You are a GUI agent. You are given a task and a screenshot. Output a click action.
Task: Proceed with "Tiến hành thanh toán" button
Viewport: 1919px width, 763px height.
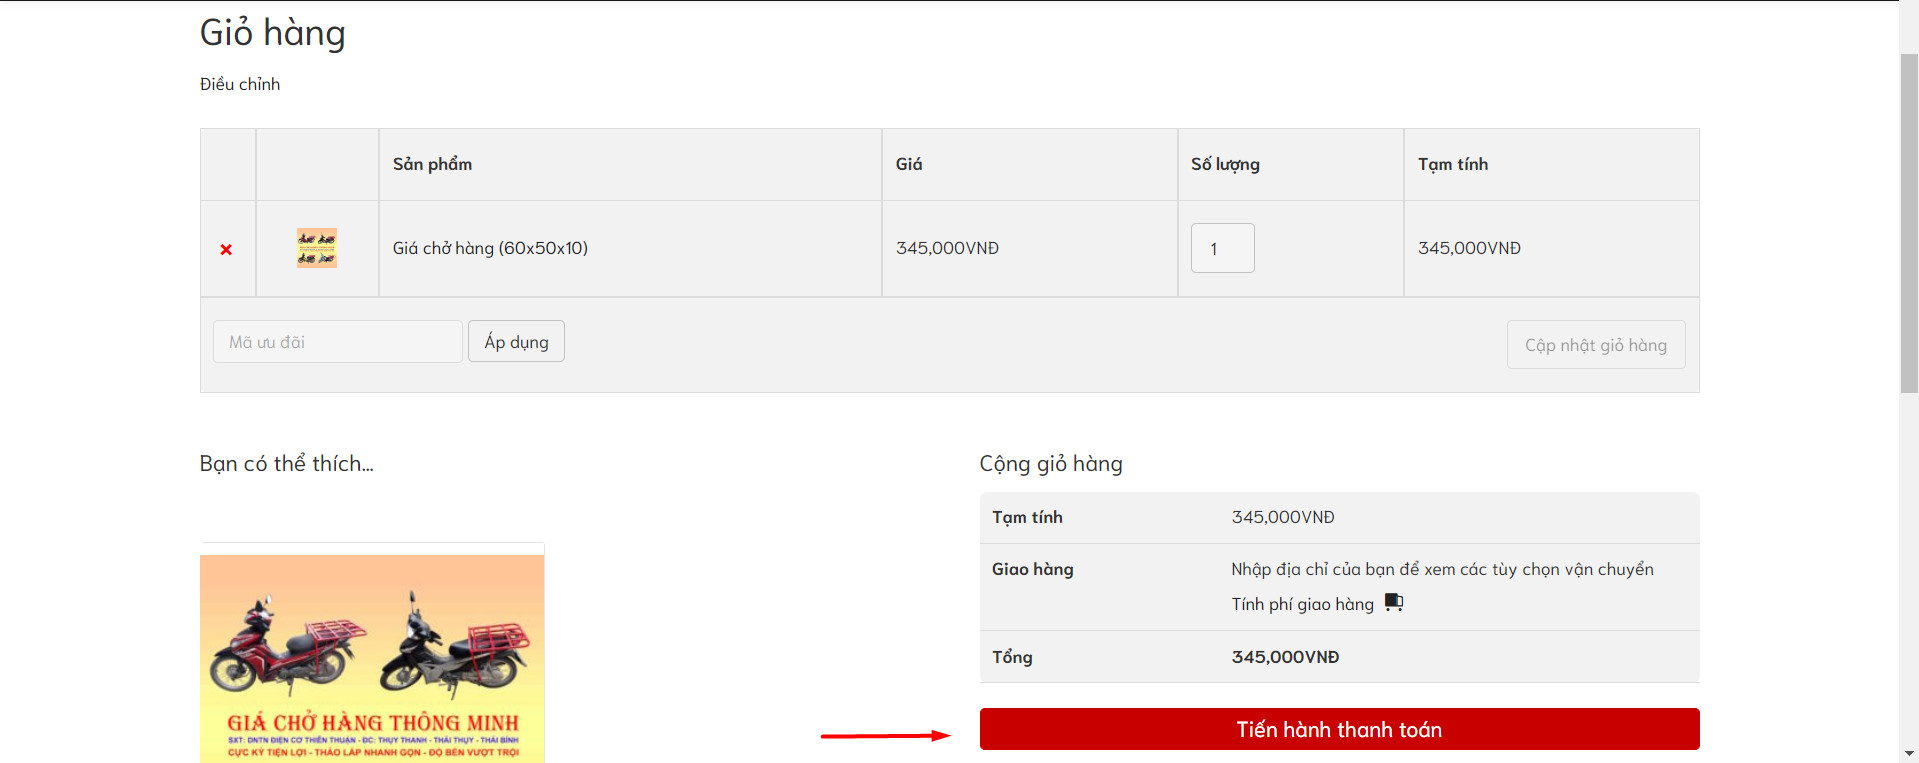coord(1339,729)
